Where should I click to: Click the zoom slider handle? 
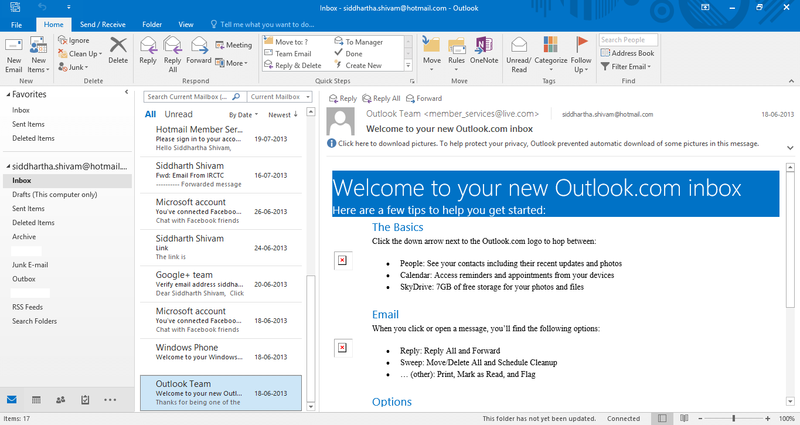[x=733, y=418]
